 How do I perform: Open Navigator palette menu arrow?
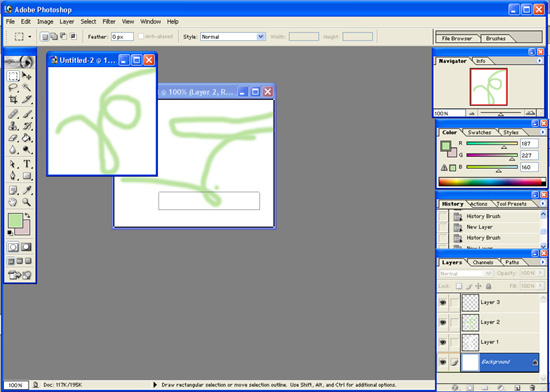[539, 61]
